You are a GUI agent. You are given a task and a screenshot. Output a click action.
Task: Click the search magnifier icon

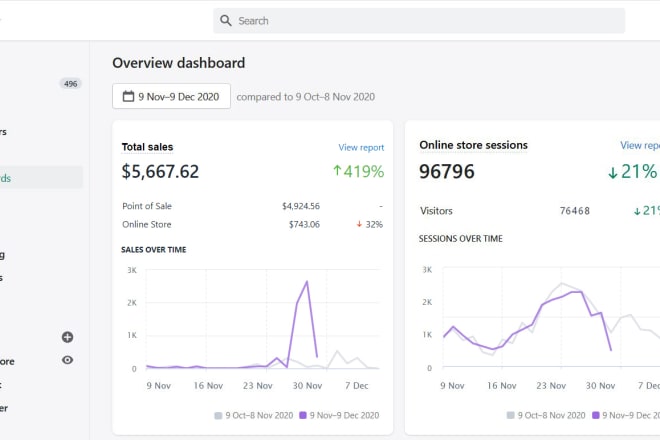pyautogui.click(x=226, y=21)
